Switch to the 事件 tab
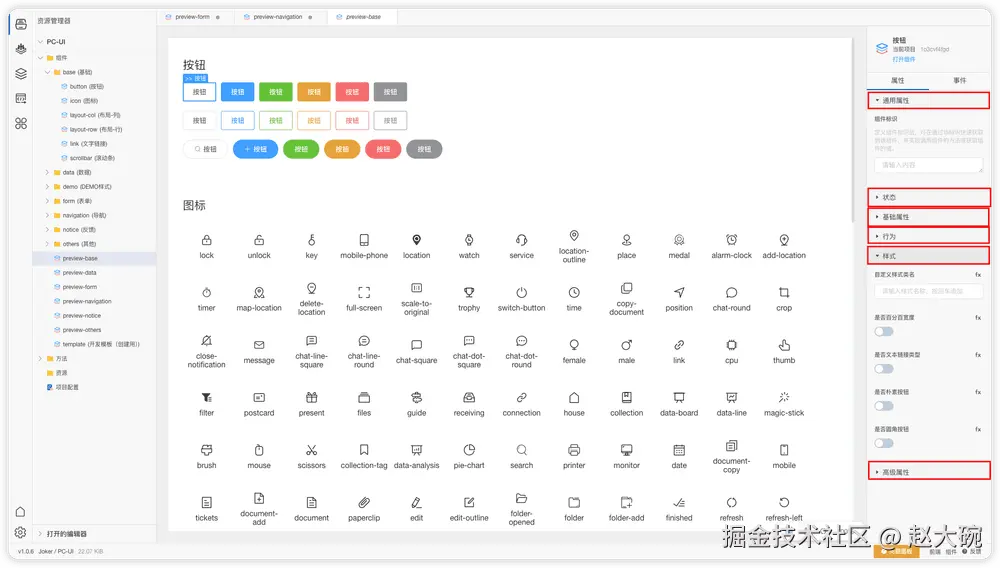The width and height of the screenshot is (1000, 568). [959, 81]
